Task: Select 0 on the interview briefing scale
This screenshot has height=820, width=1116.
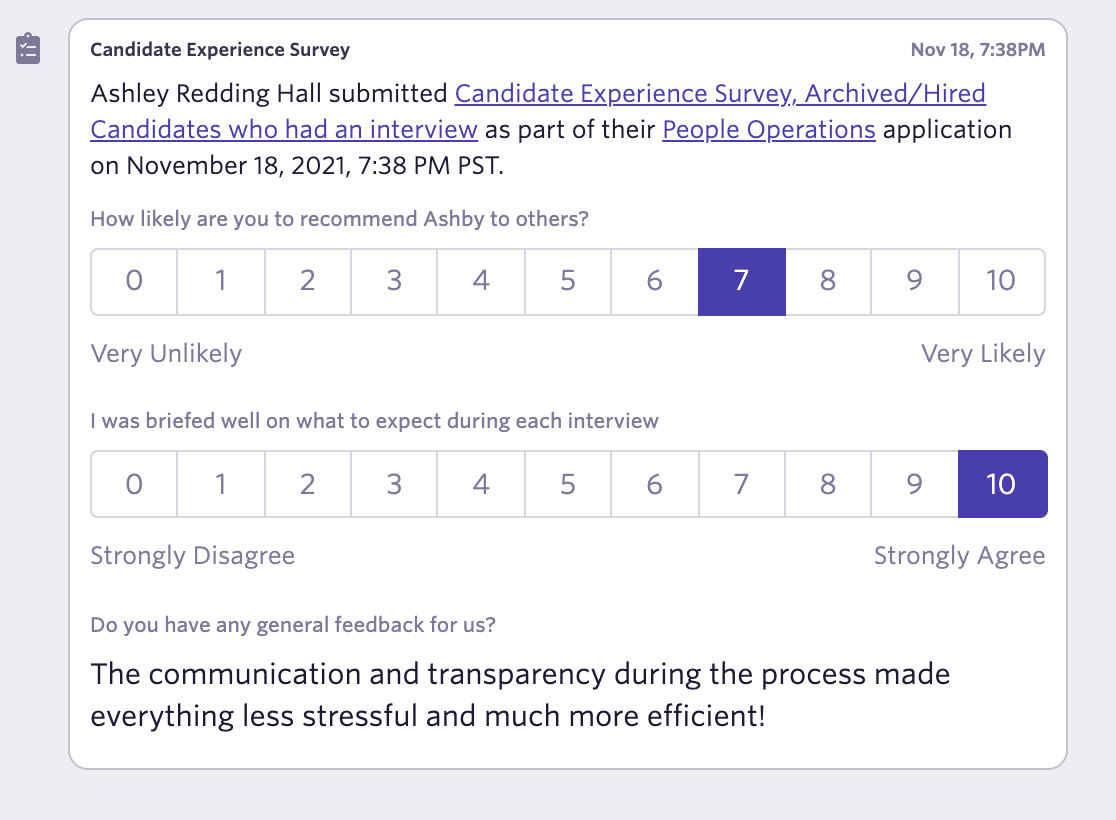Action: coord(134,484)
